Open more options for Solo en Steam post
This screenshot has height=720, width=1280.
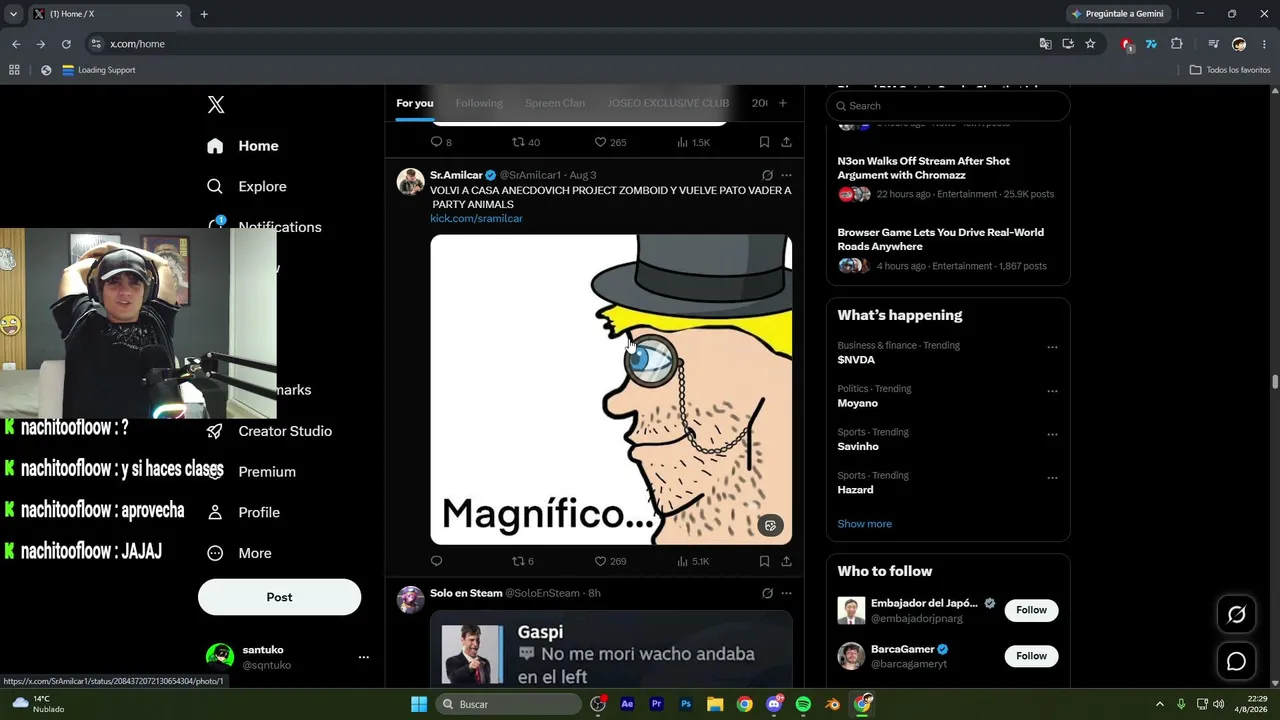[x=786, y=593]
